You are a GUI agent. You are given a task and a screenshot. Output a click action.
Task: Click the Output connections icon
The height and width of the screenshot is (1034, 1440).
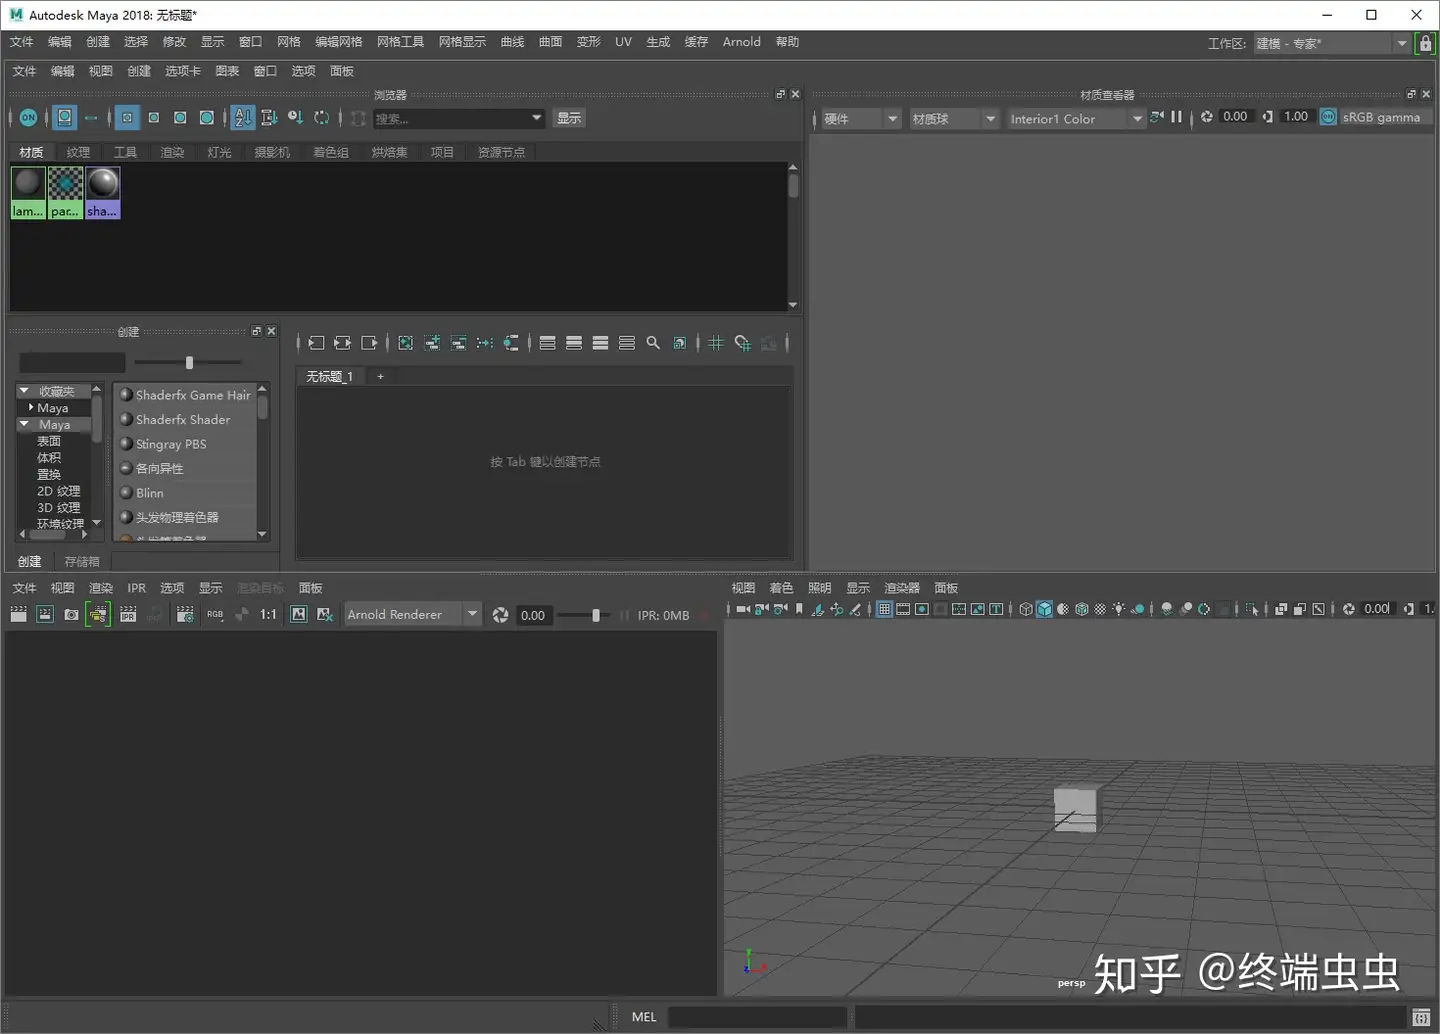369,343
